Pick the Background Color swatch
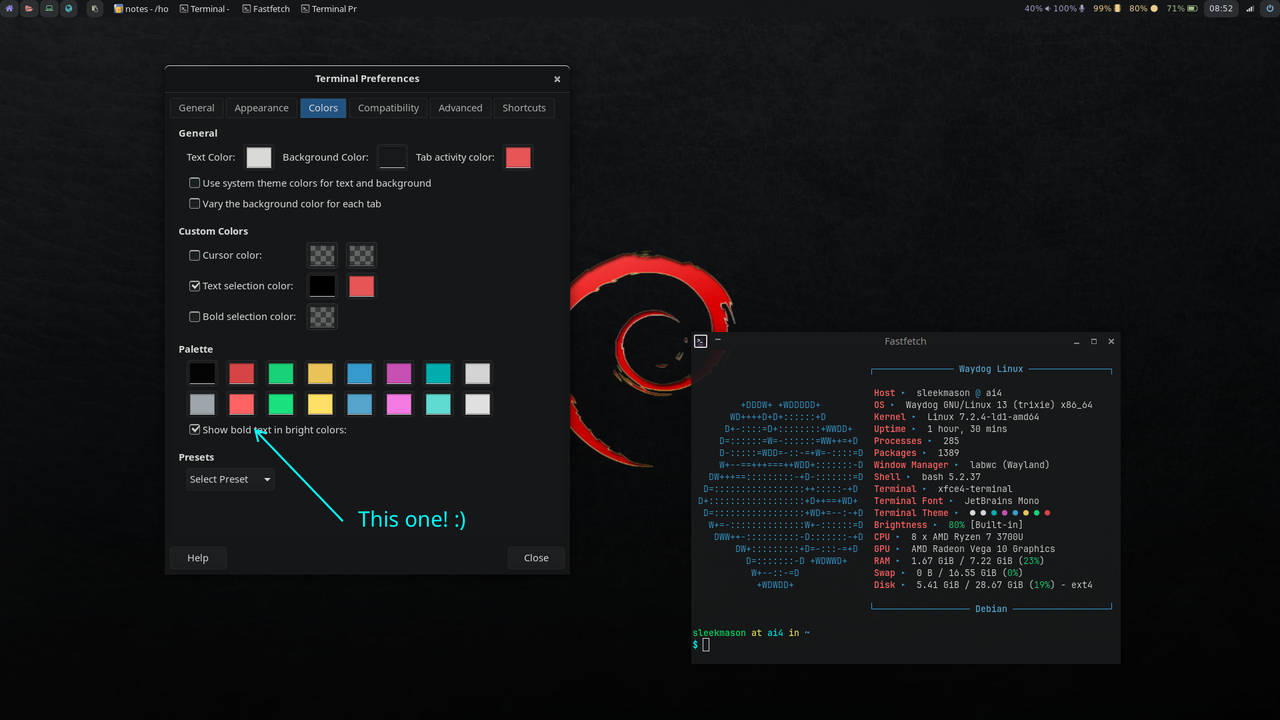 coord(392,157)
